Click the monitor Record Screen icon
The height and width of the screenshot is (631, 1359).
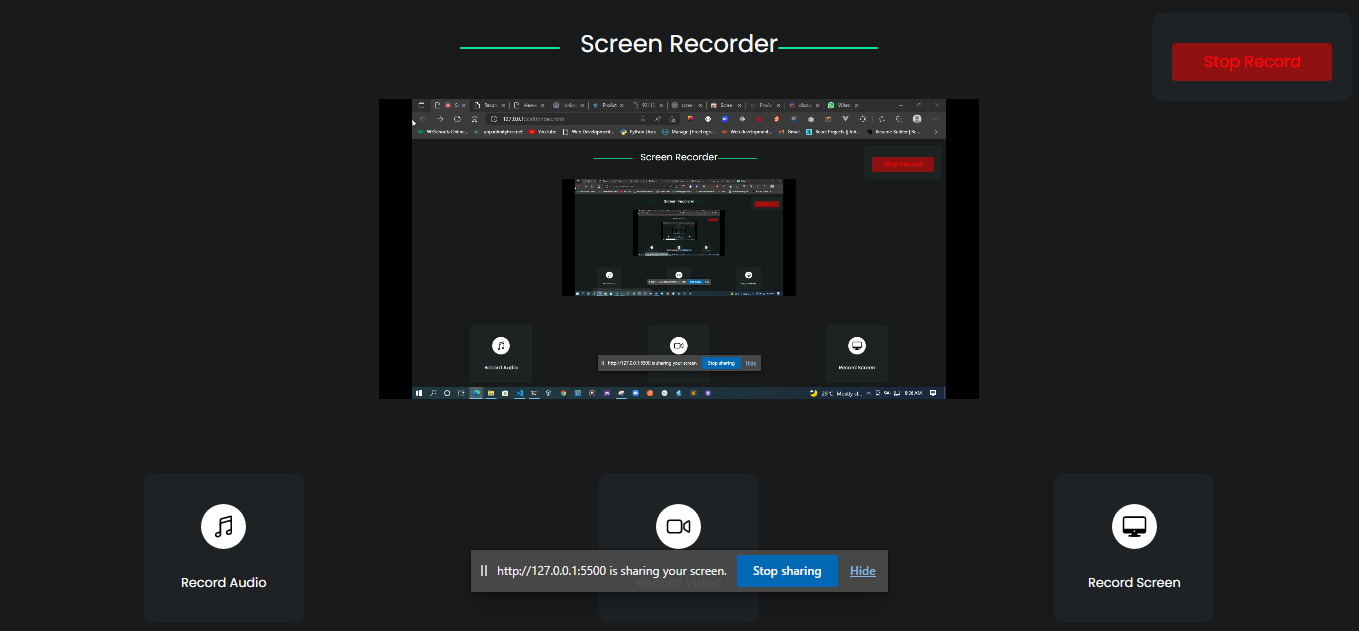click(x=1134, y=526)
